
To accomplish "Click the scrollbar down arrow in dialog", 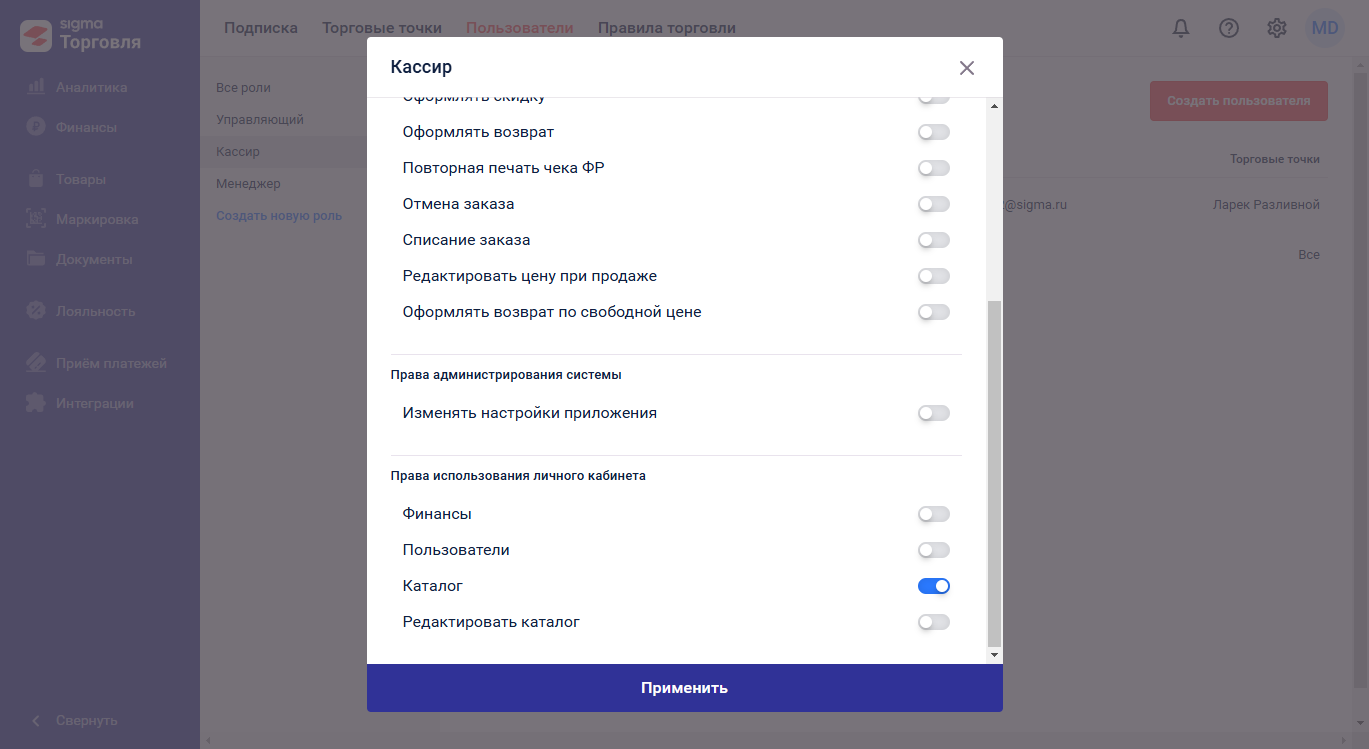I will point(994,655).
